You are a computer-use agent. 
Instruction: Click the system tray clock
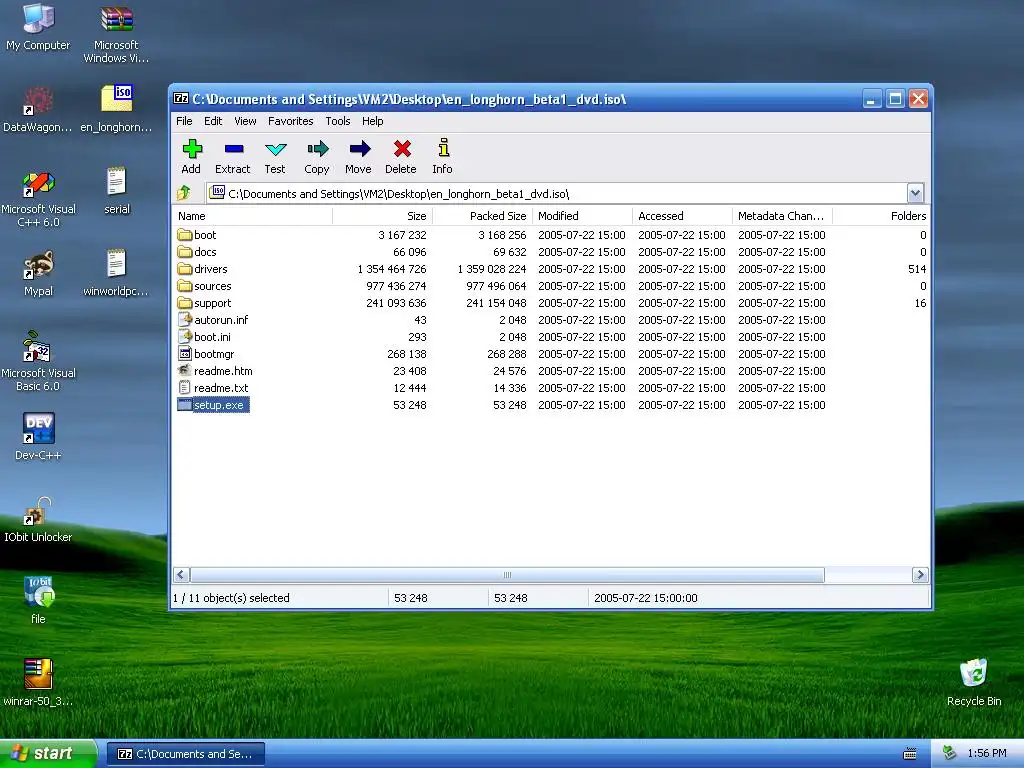click(x=987, y=754)
